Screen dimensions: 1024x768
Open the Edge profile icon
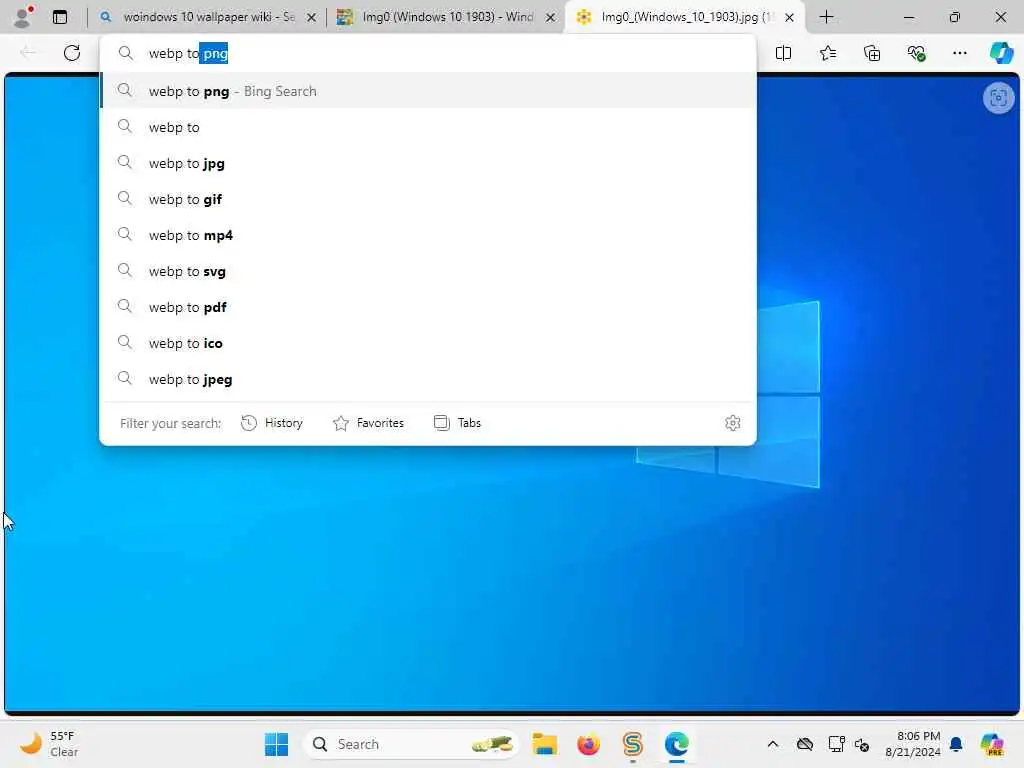point(24,16)
